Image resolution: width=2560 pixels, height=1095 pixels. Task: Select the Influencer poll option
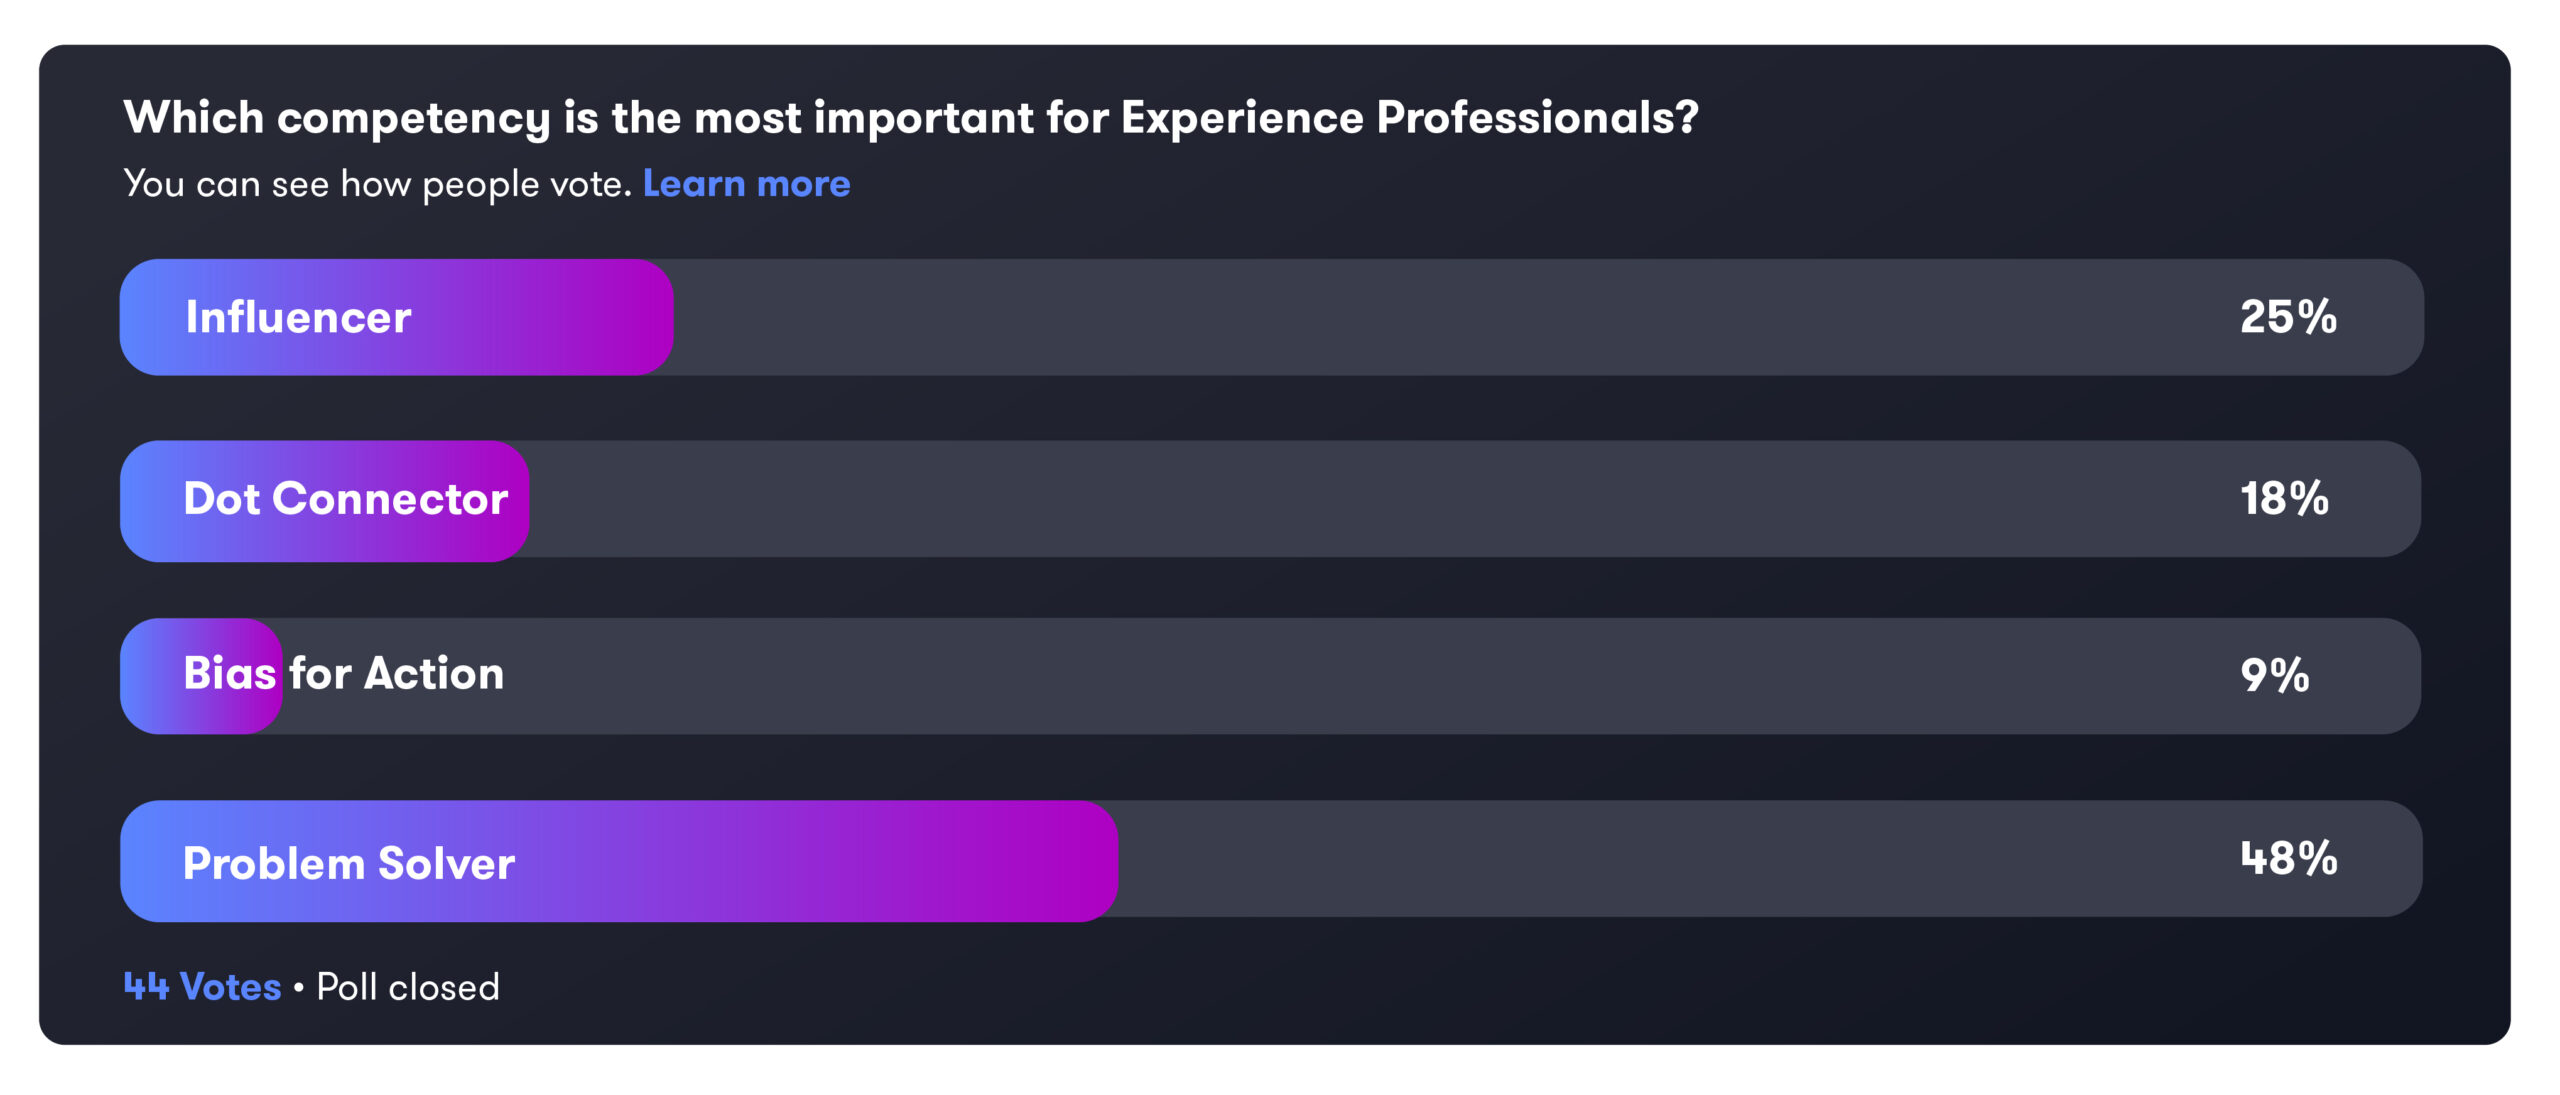click(x=1272, y=317)
